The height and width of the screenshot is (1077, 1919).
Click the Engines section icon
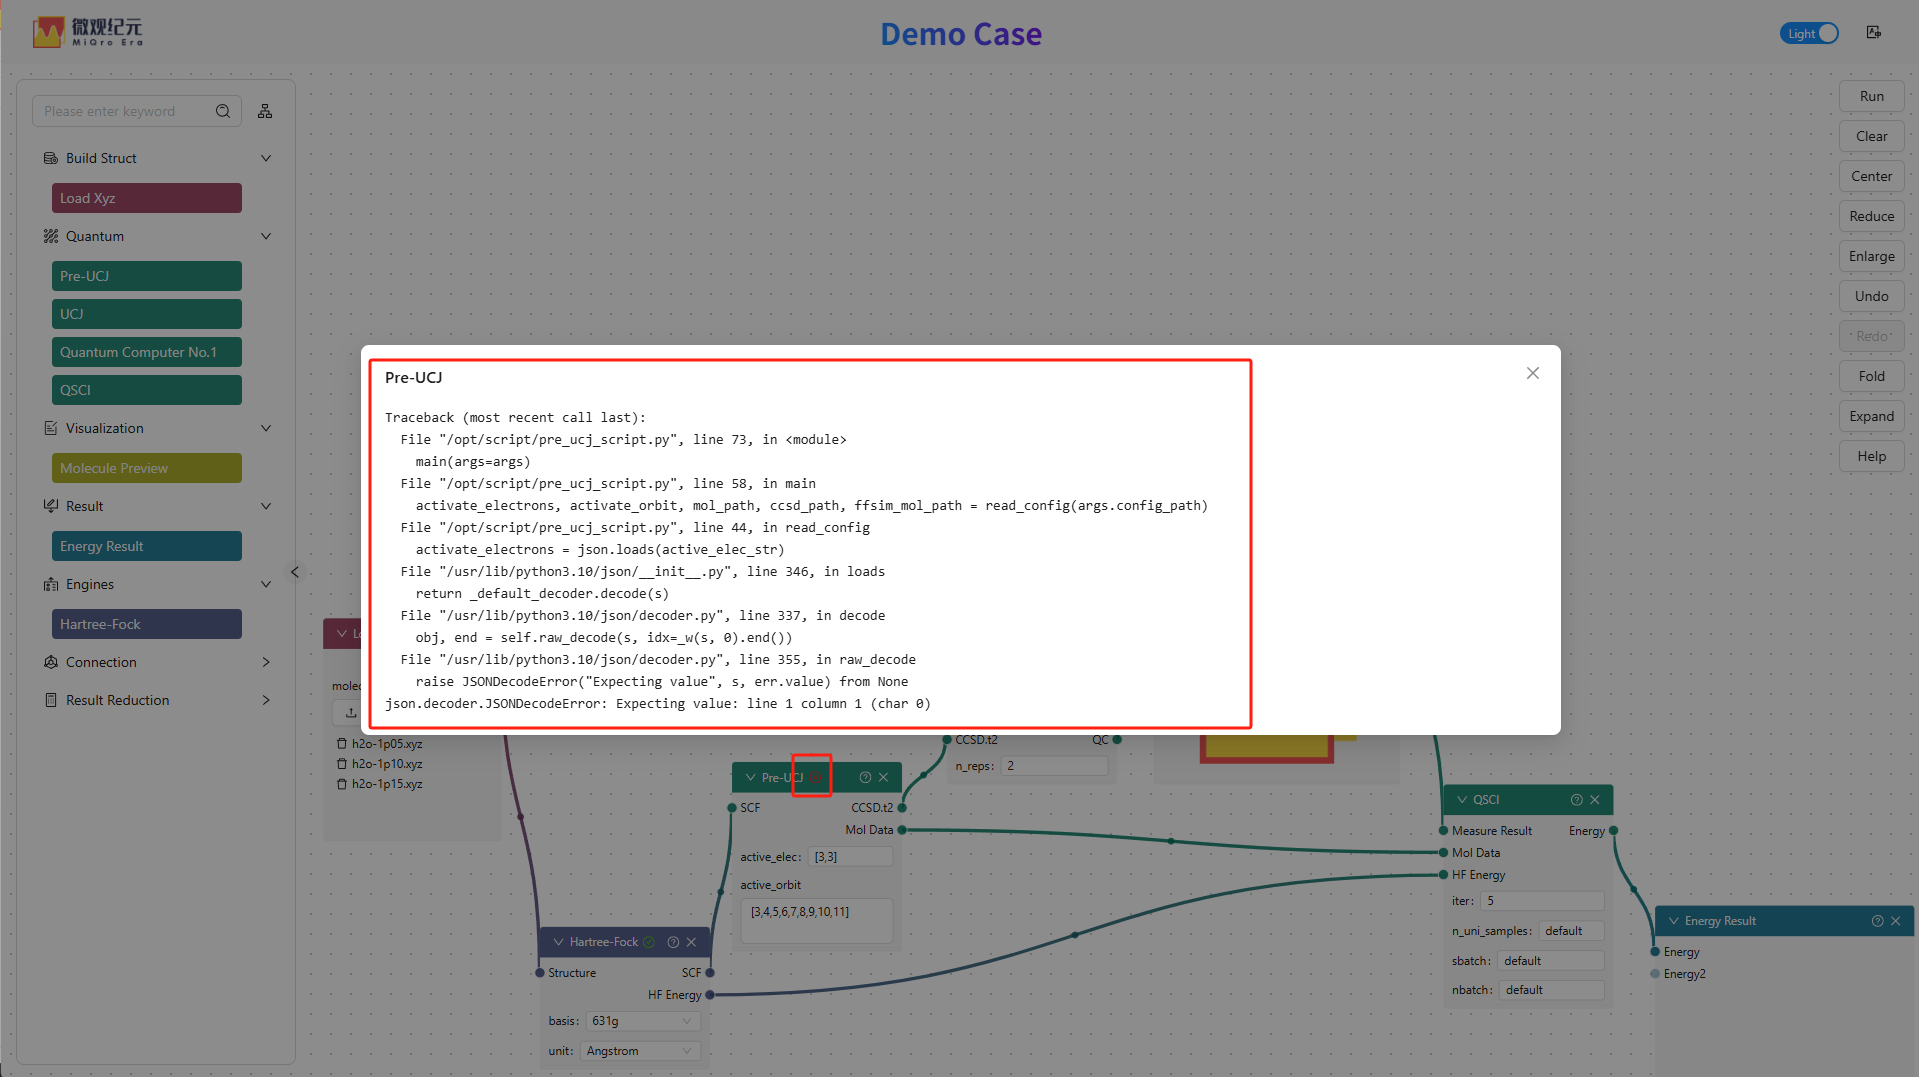pyautogui.click(x=51, y=584)
